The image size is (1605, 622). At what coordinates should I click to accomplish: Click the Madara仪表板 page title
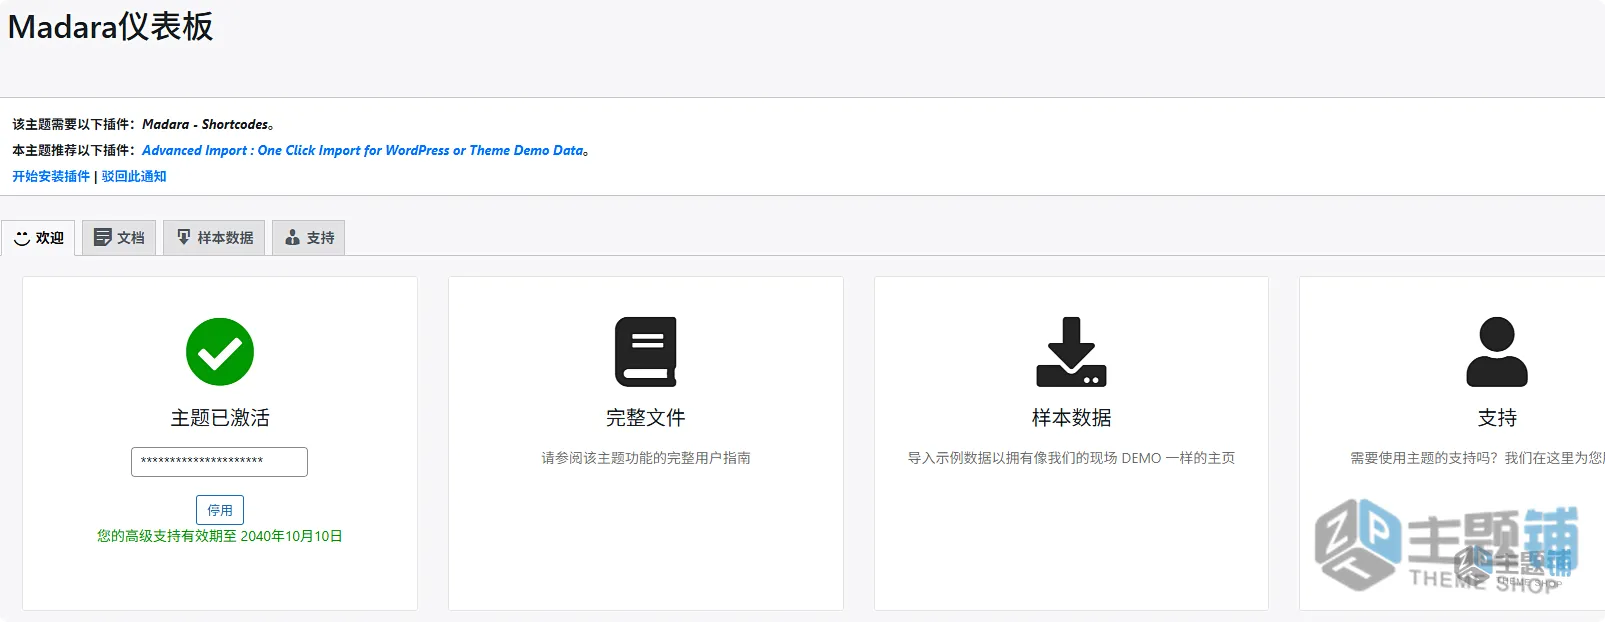pyautogui.click(x=111, y=27)
